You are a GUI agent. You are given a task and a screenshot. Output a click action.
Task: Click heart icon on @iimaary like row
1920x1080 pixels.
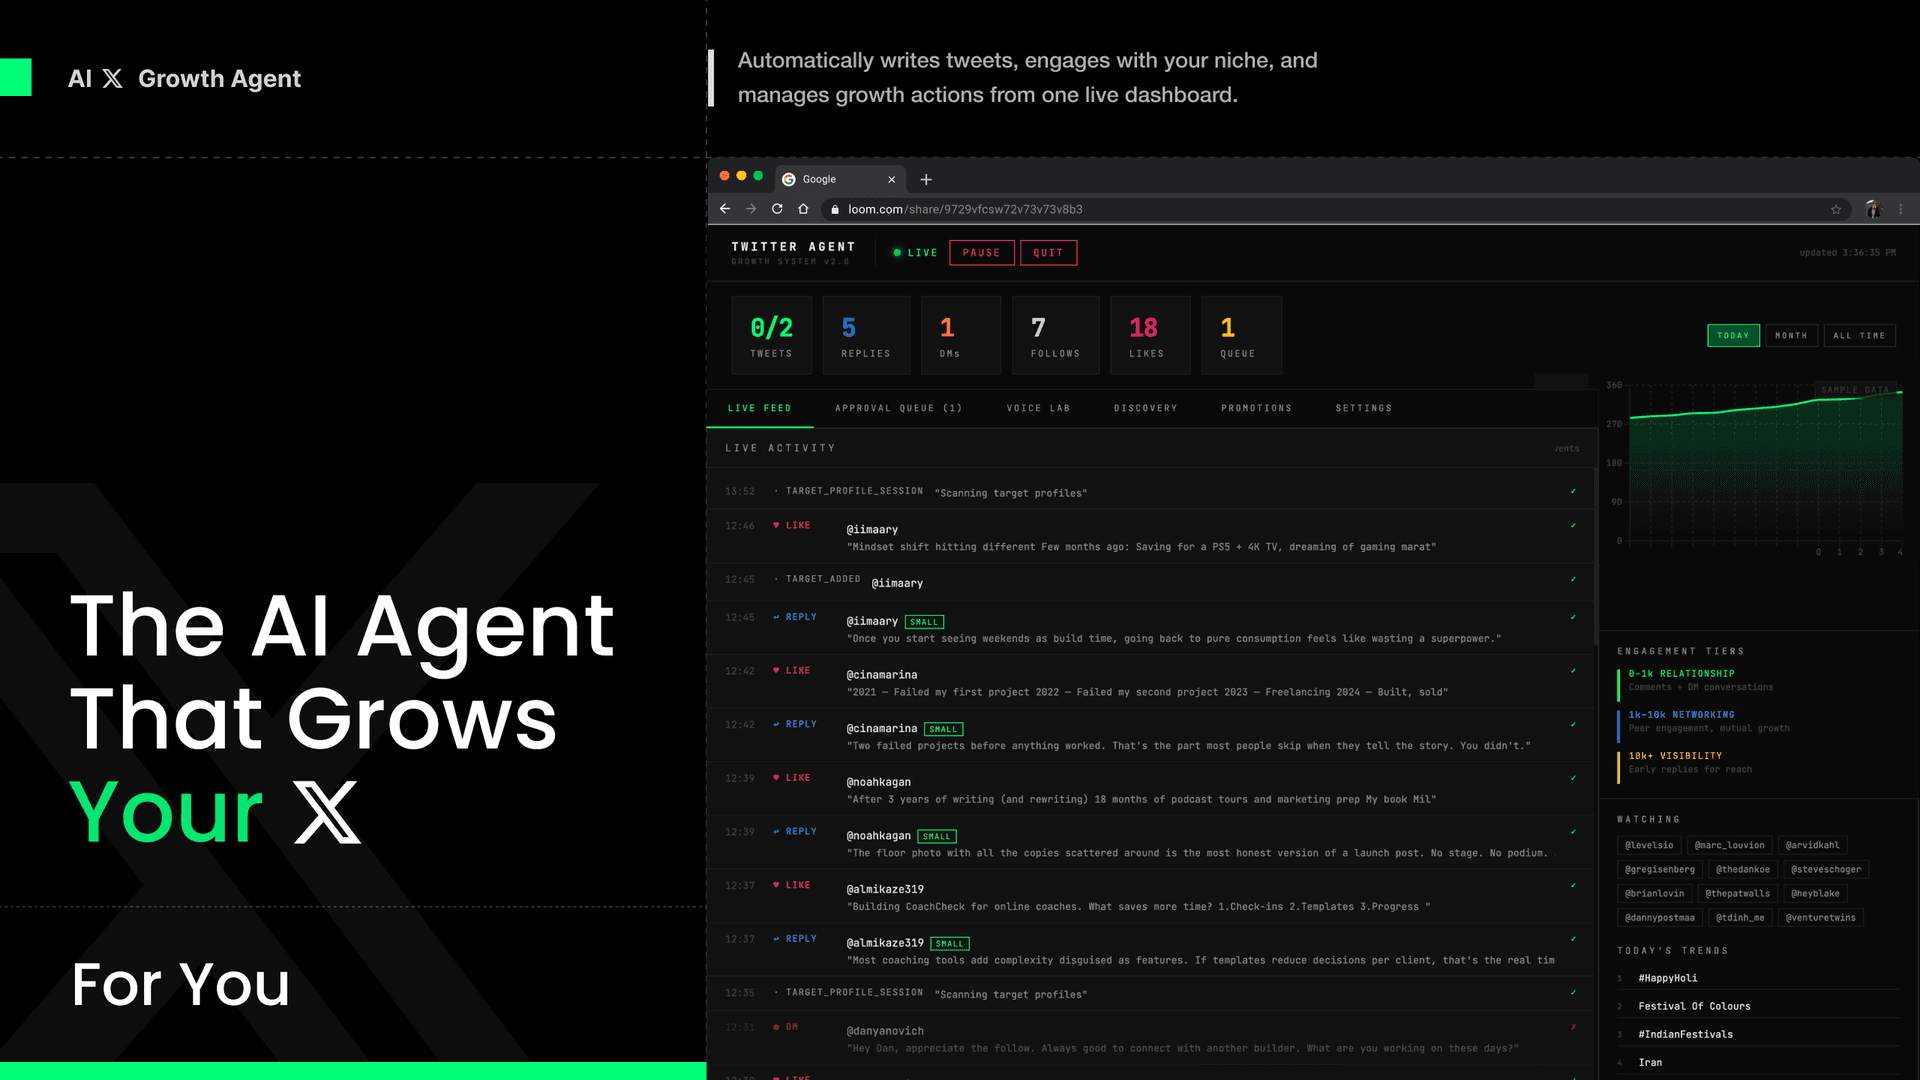coord(776,525)
